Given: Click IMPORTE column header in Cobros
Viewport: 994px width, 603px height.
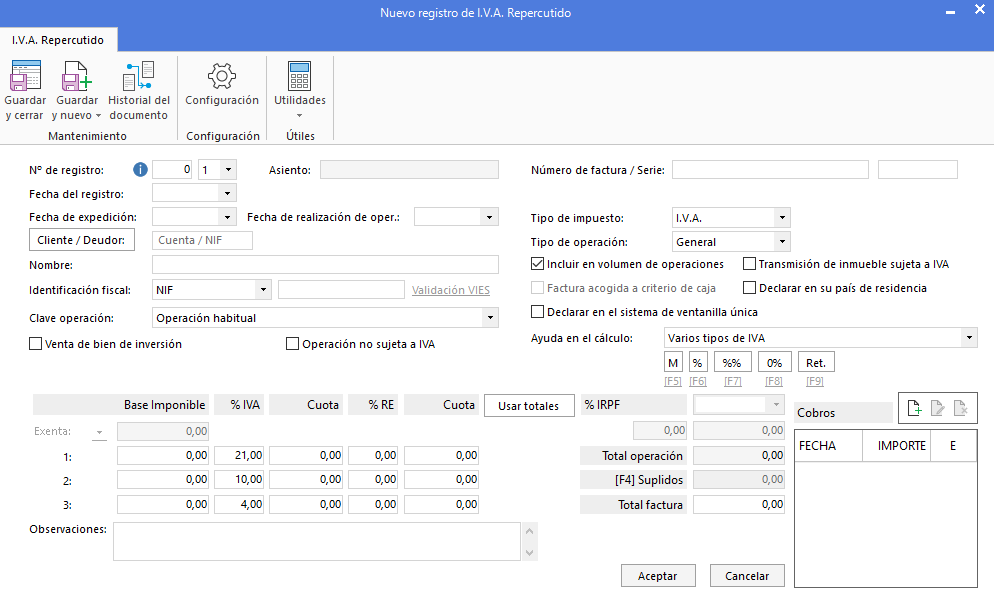Looking at the screenshot, I should pyautogui.click(x=896, y=446).
